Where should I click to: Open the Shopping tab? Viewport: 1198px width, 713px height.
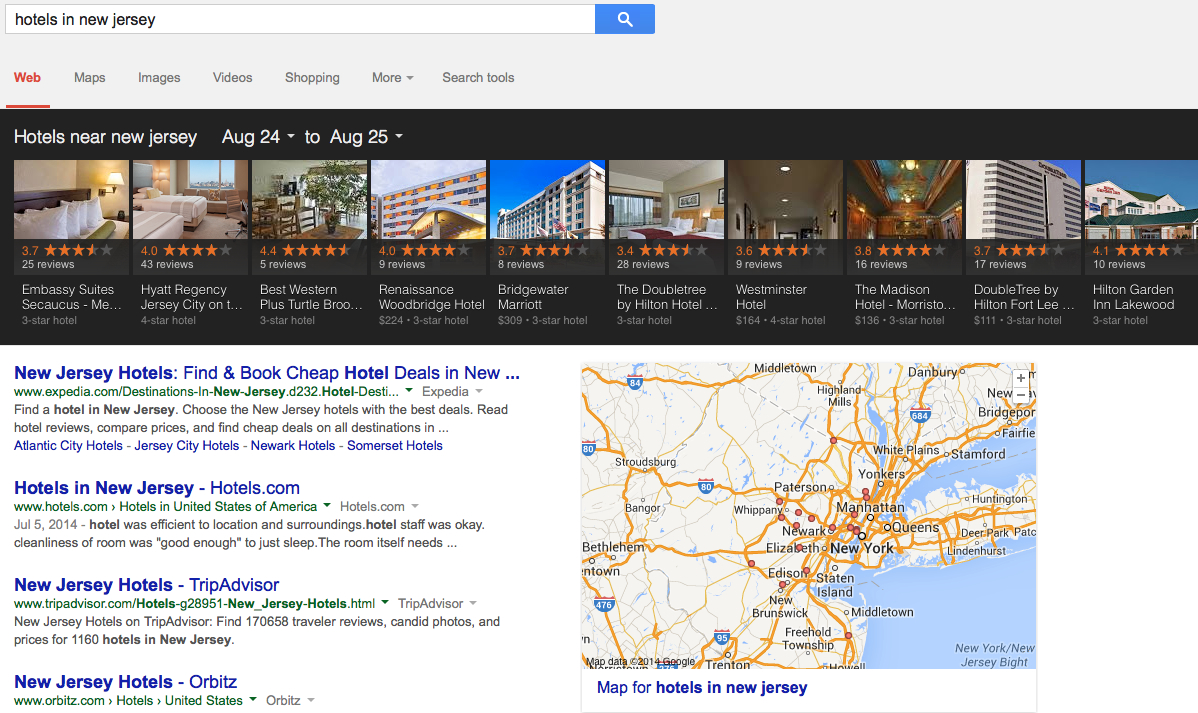pos(312,77)
